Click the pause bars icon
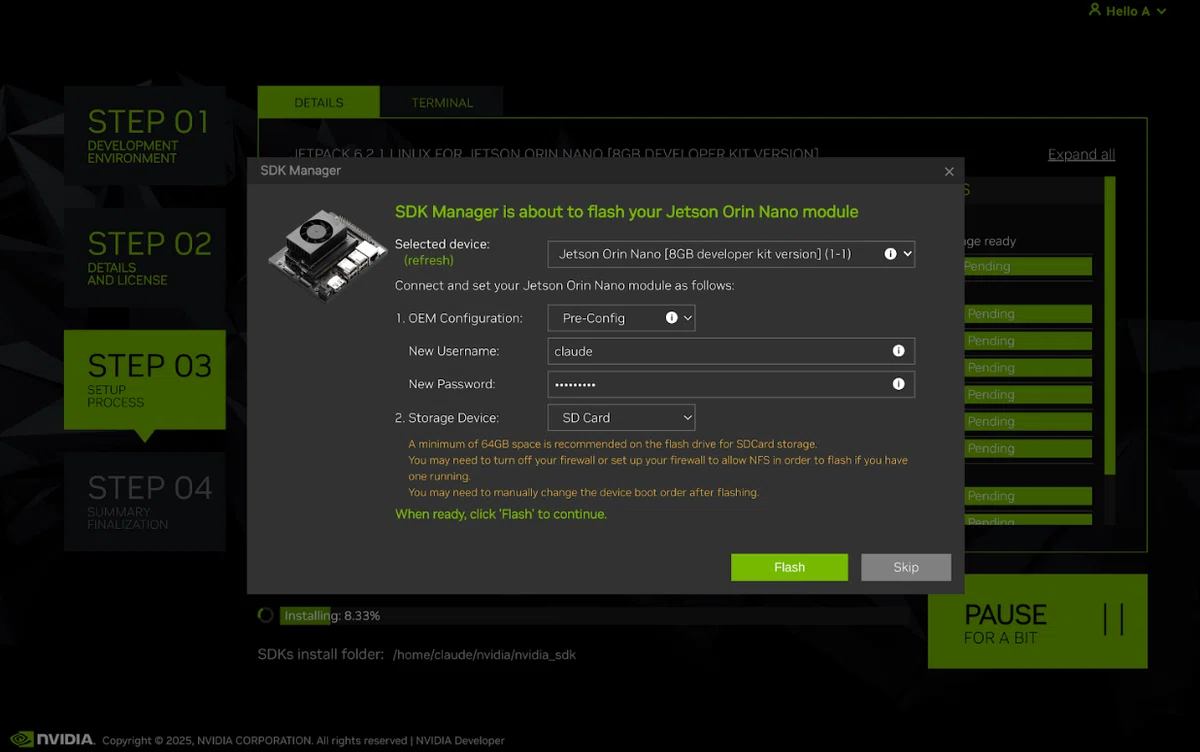The height and width of the screenshot is (752, 1200). pos(1113,620)
